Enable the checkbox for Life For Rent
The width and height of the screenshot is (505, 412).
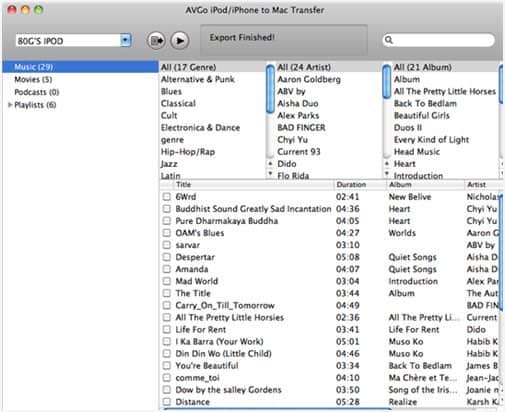pyautogui.click(x=166, y=329)
